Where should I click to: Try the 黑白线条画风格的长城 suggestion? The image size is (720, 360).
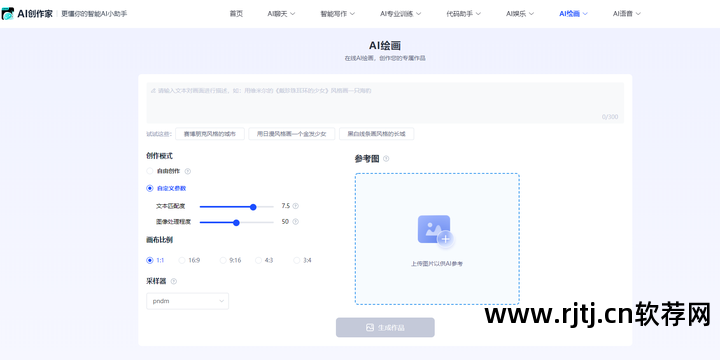click(377, 134)
